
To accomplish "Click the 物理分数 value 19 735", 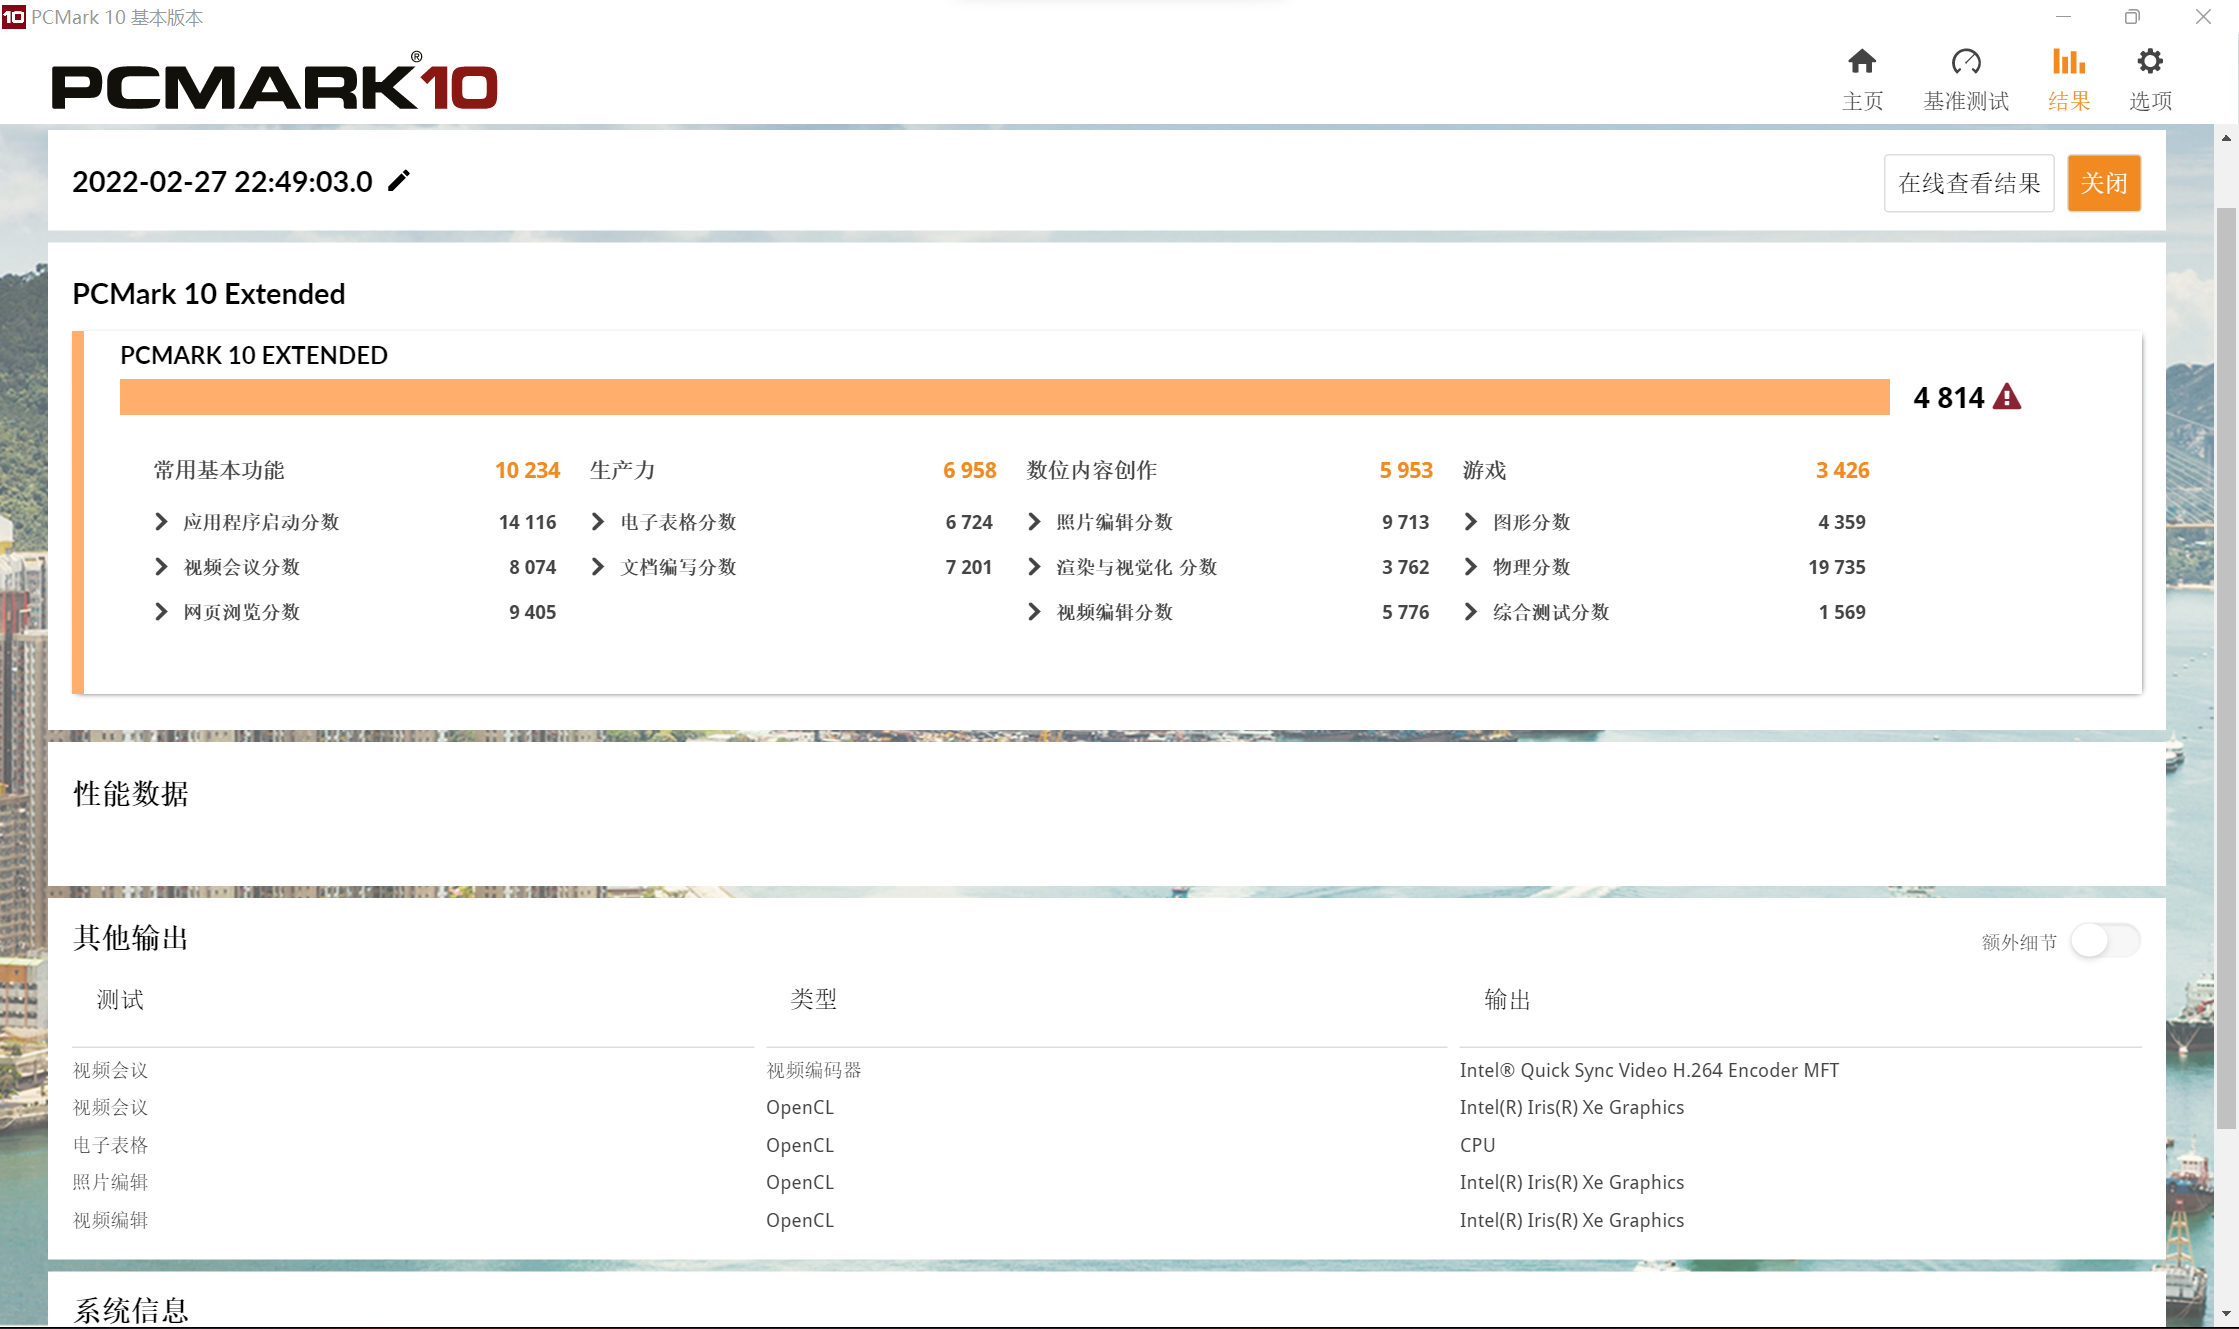I will (x=1837, y=567).
